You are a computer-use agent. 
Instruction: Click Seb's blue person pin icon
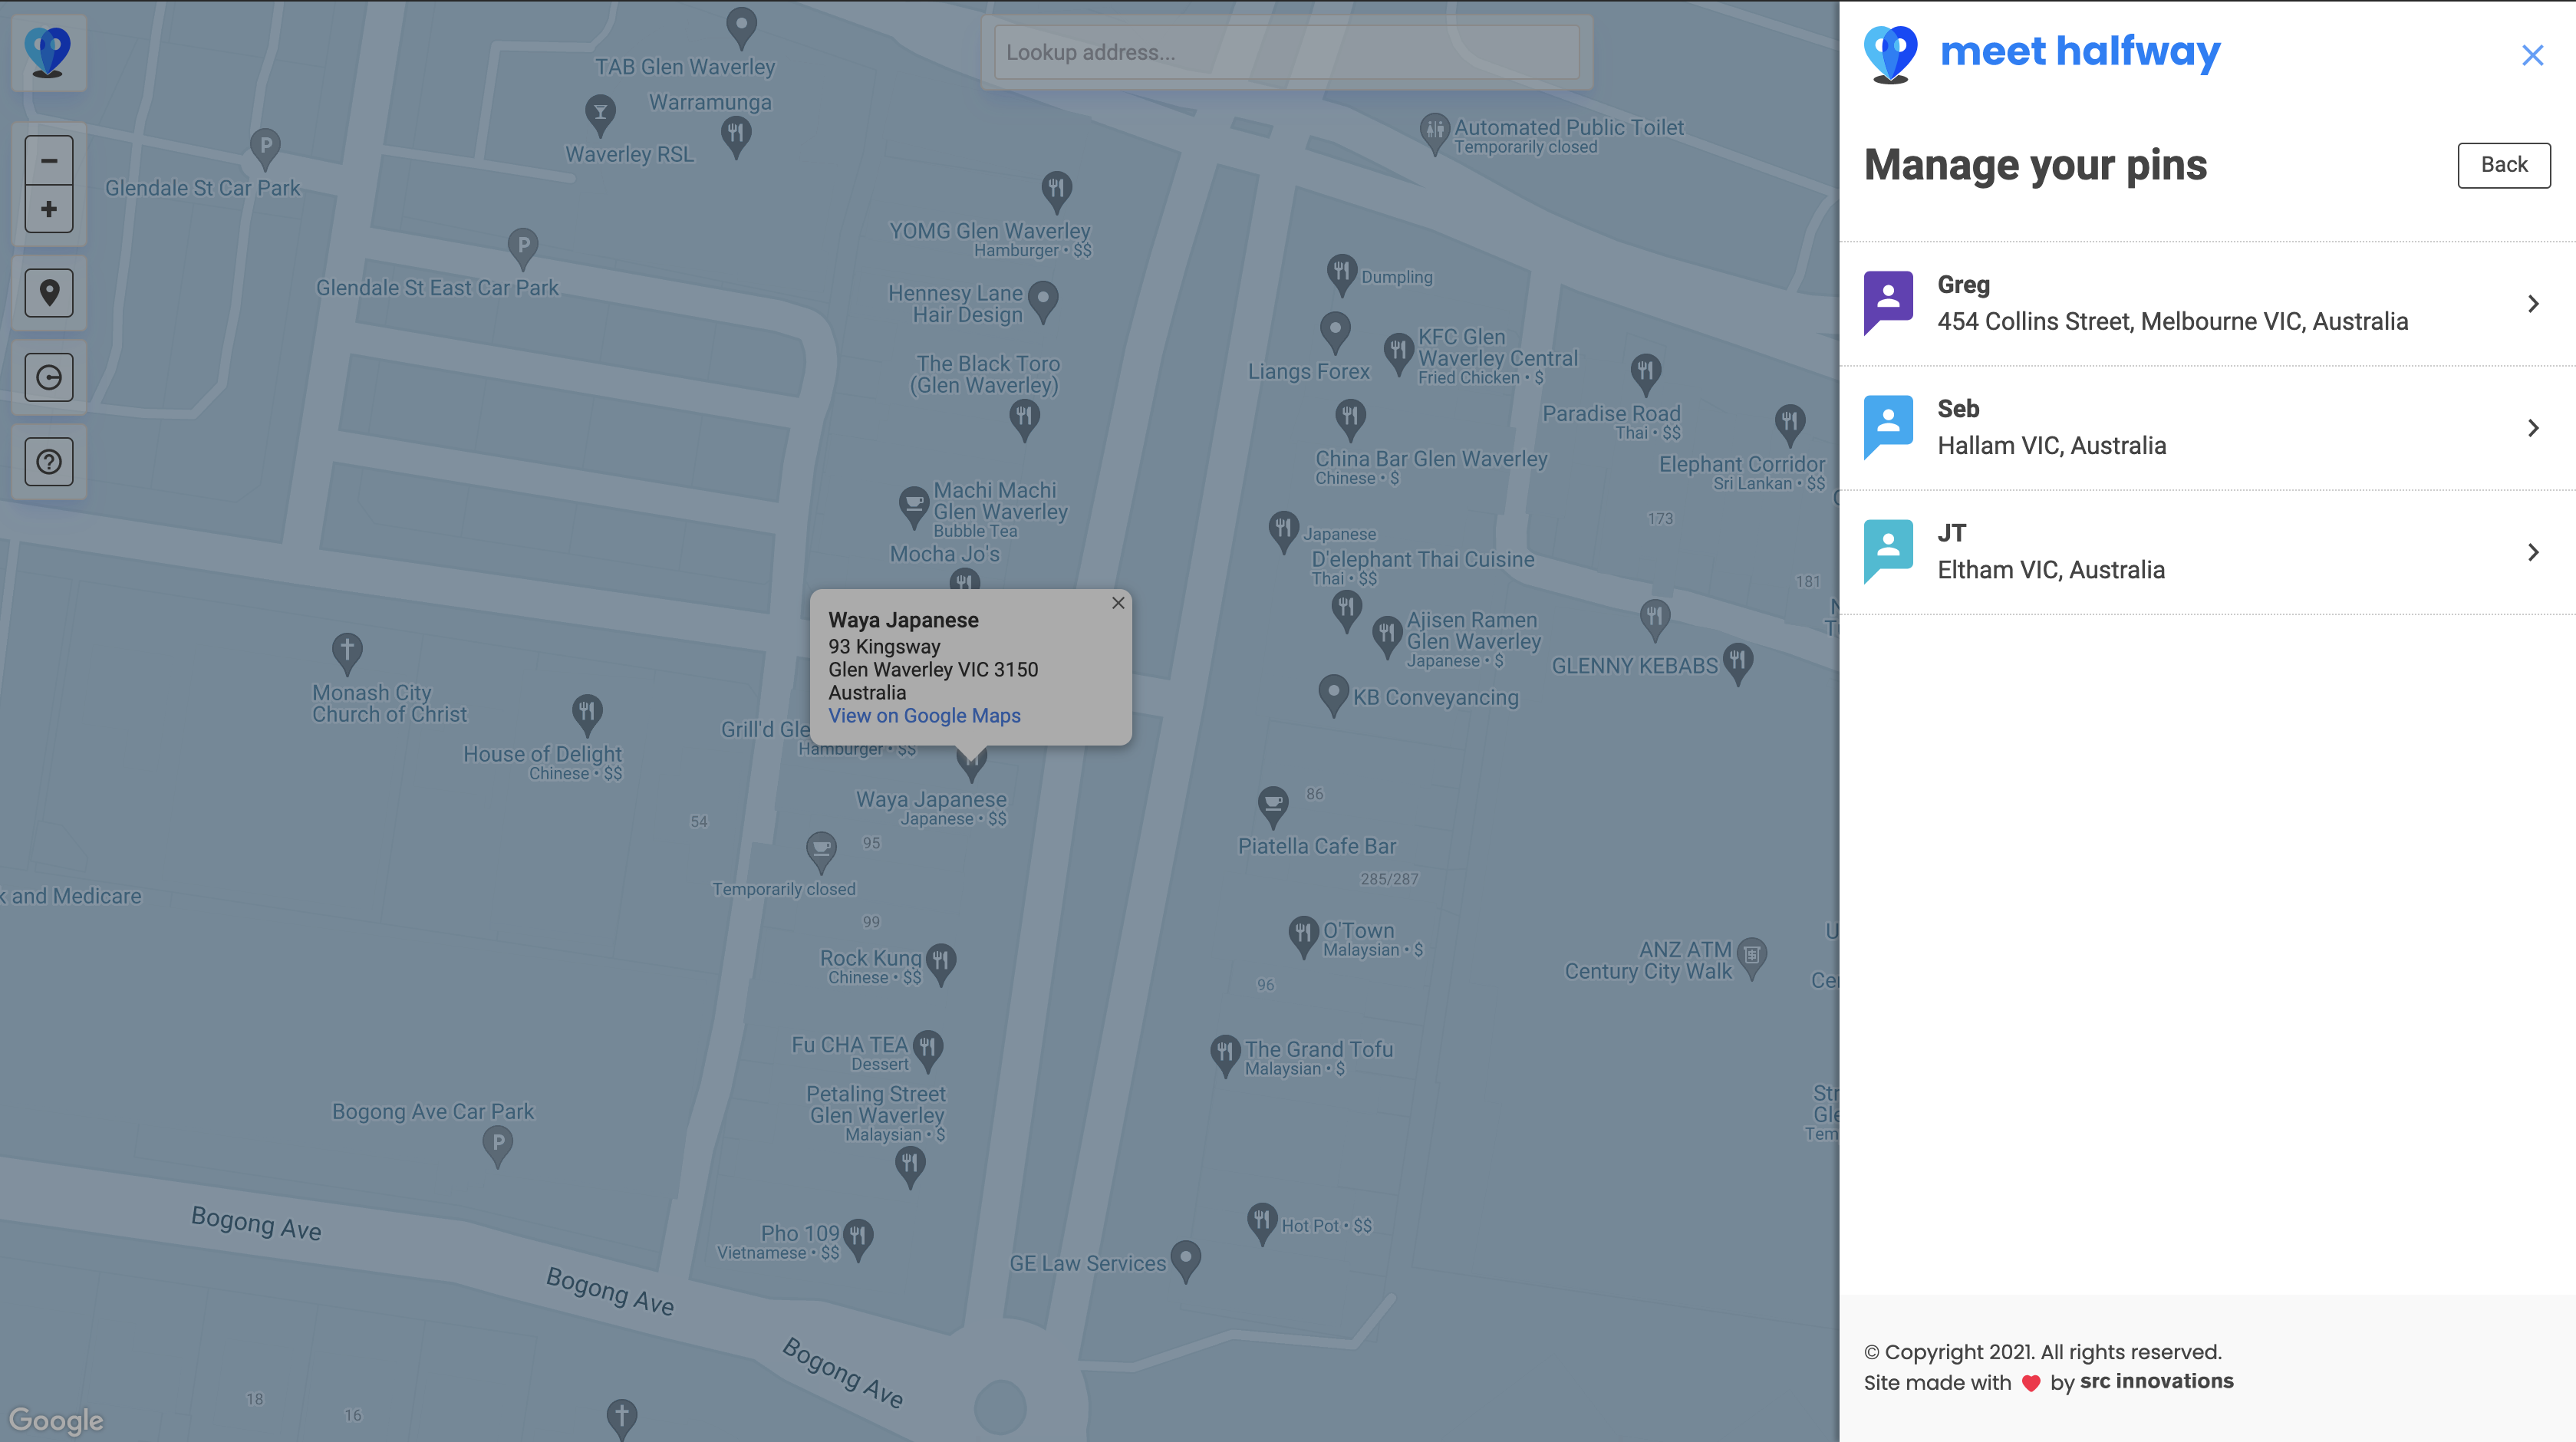1888,425
